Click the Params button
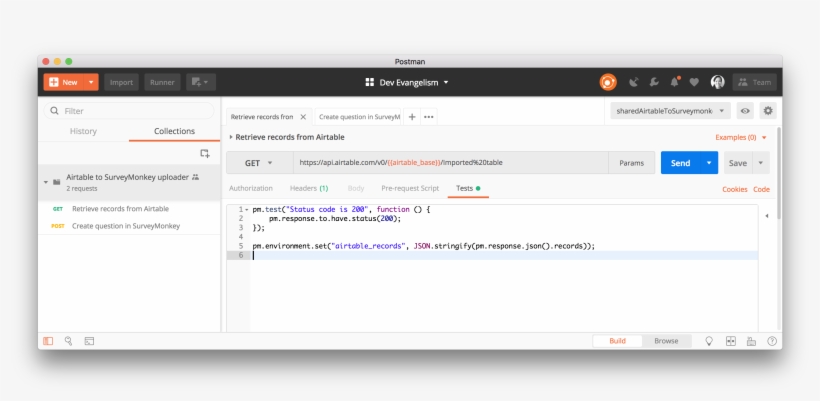Screen dimensions: 820x401 tap(632, 163)
